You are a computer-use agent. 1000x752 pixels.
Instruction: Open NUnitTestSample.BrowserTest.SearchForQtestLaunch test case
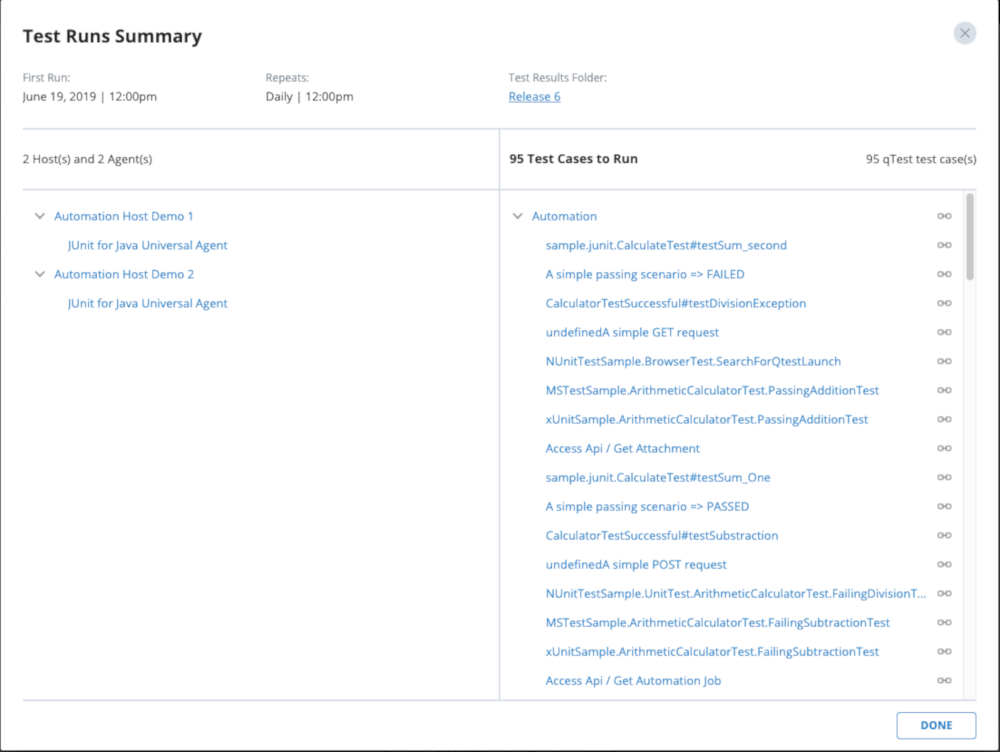tap(693, 361)
